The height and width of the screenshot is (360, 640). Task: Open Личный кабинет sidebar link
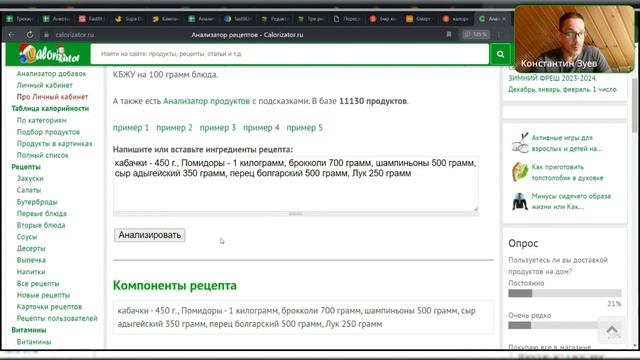pos(44,85)
